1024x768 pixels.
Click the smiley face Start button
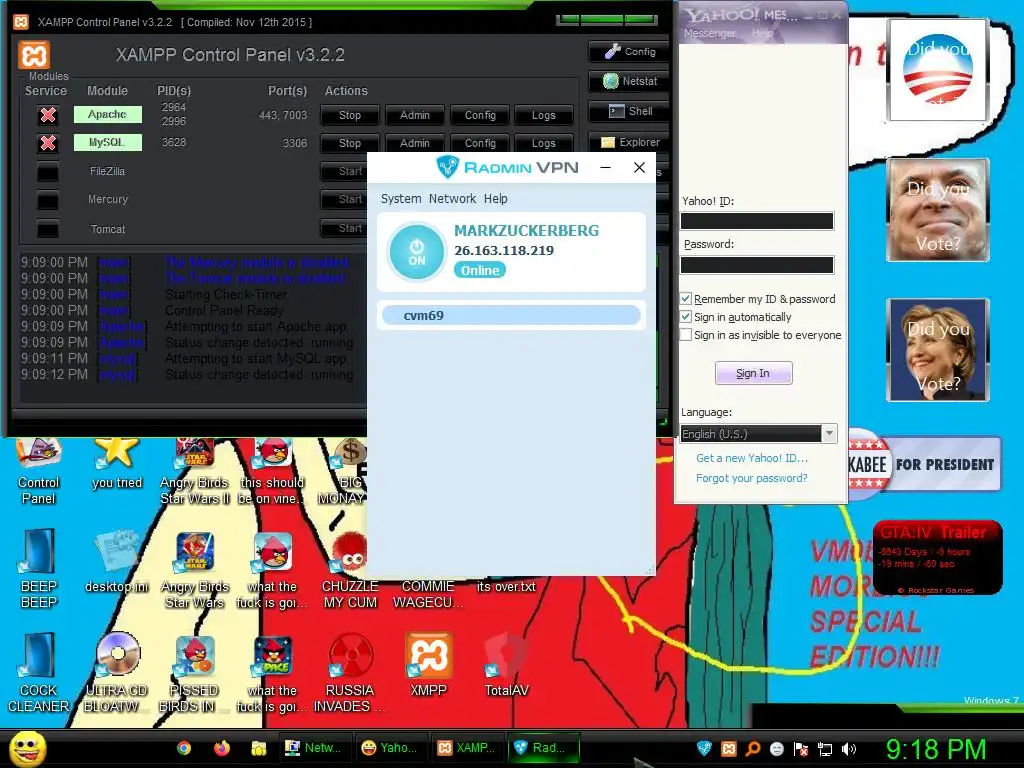[27, 748]
